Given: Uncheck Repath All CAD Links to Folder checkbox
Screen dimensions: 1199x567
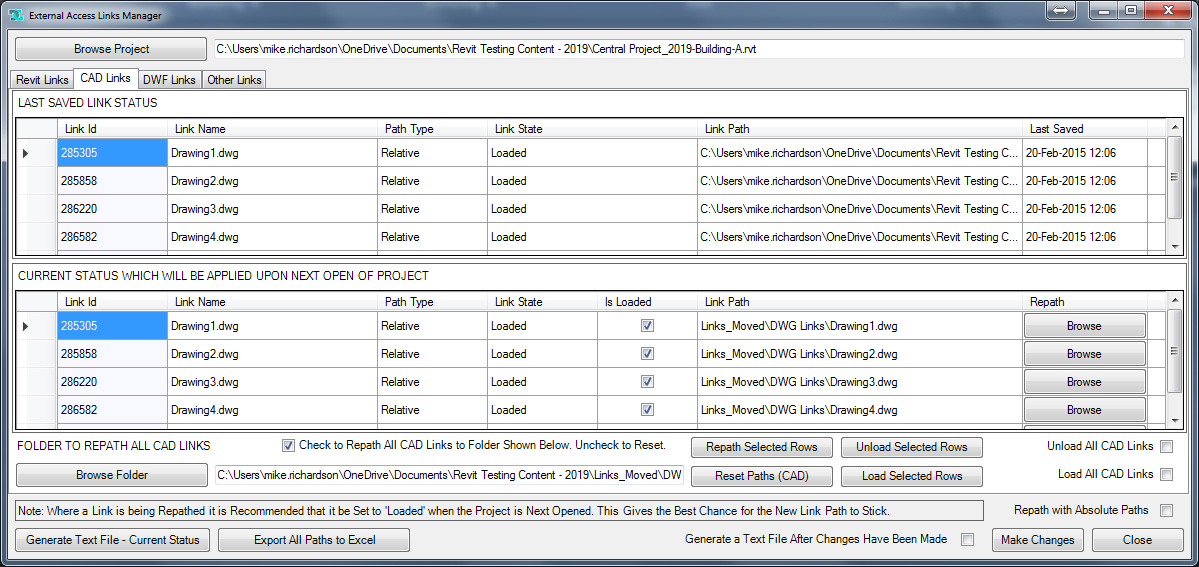Looking at the screenshot, I should point(288,445).
